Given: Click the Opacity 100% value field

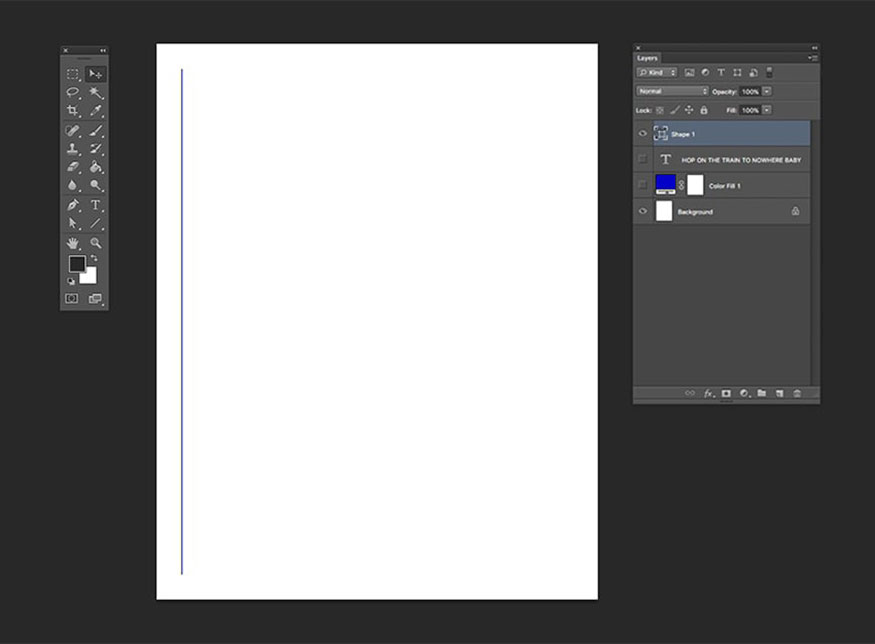Looking at the screenshot, I should [x=751, y=92].
